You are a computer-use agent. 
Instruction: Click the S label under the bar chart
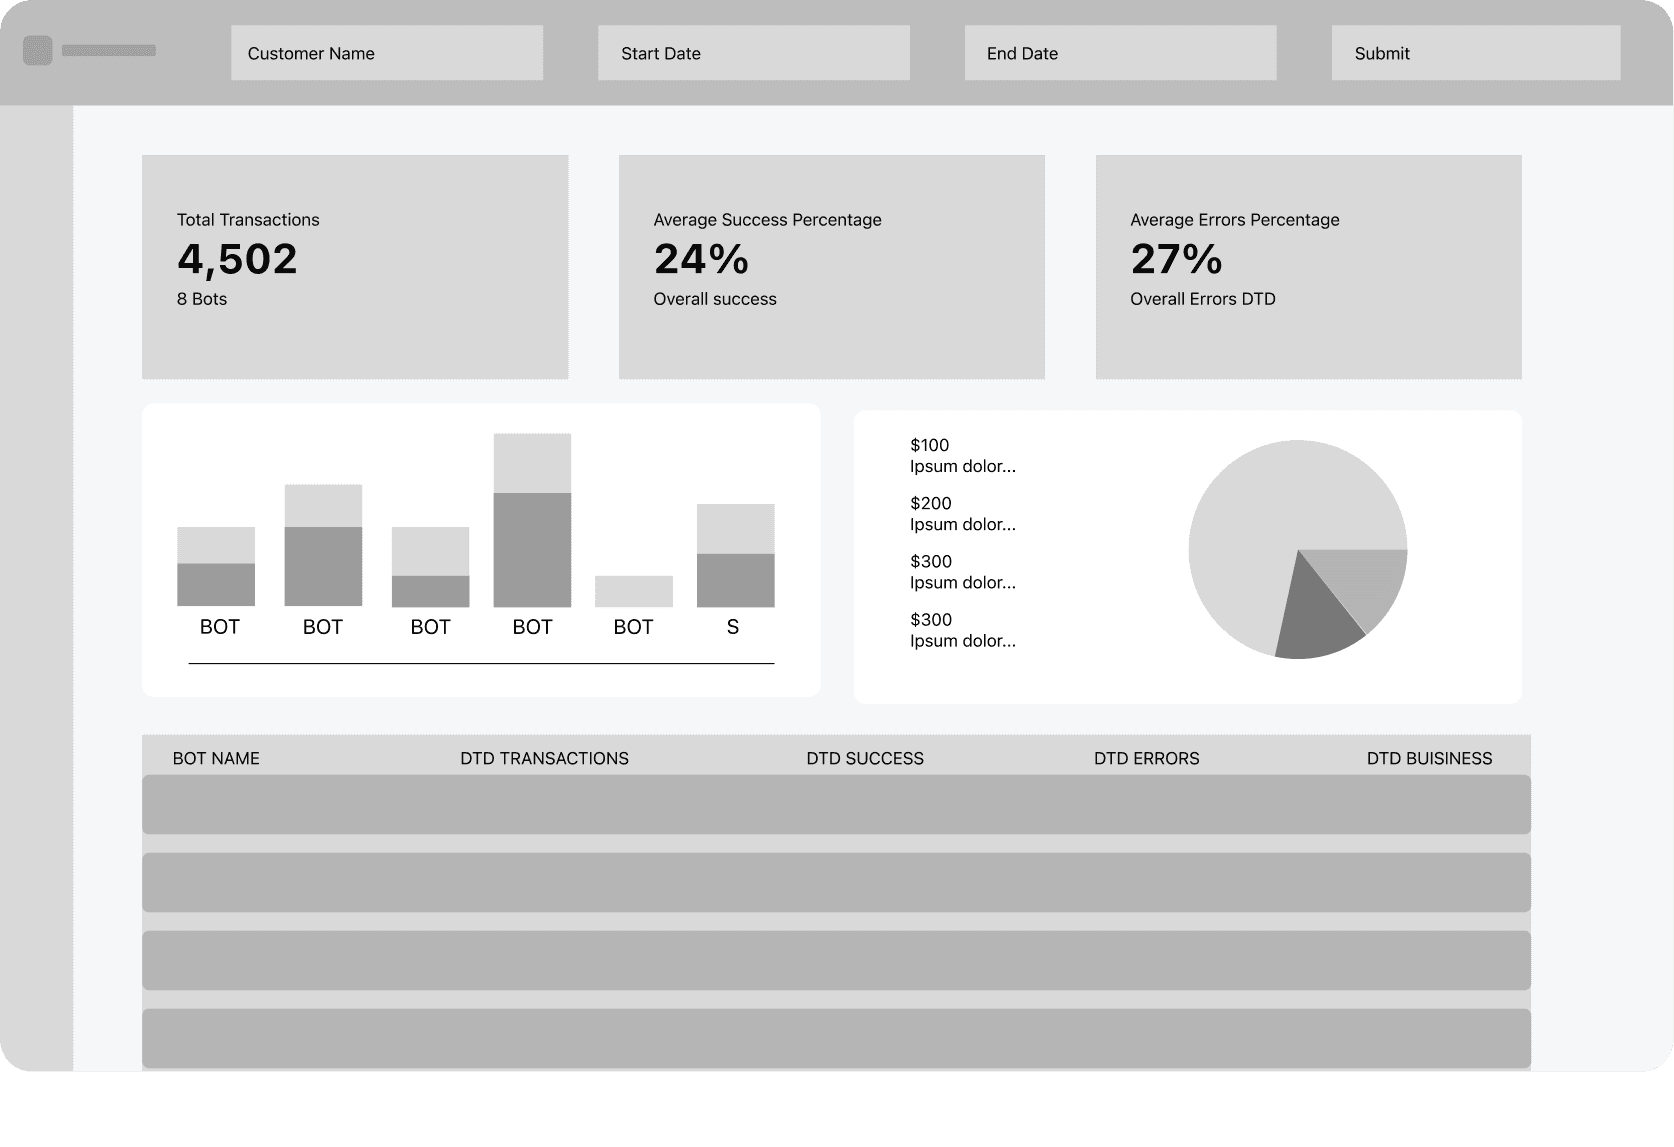tap(733, 627)
